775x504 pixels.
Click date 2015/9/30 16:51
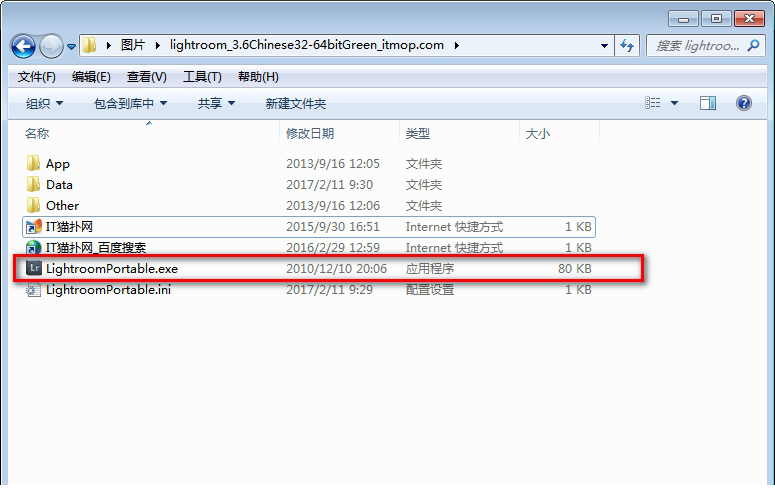point(333,226)
